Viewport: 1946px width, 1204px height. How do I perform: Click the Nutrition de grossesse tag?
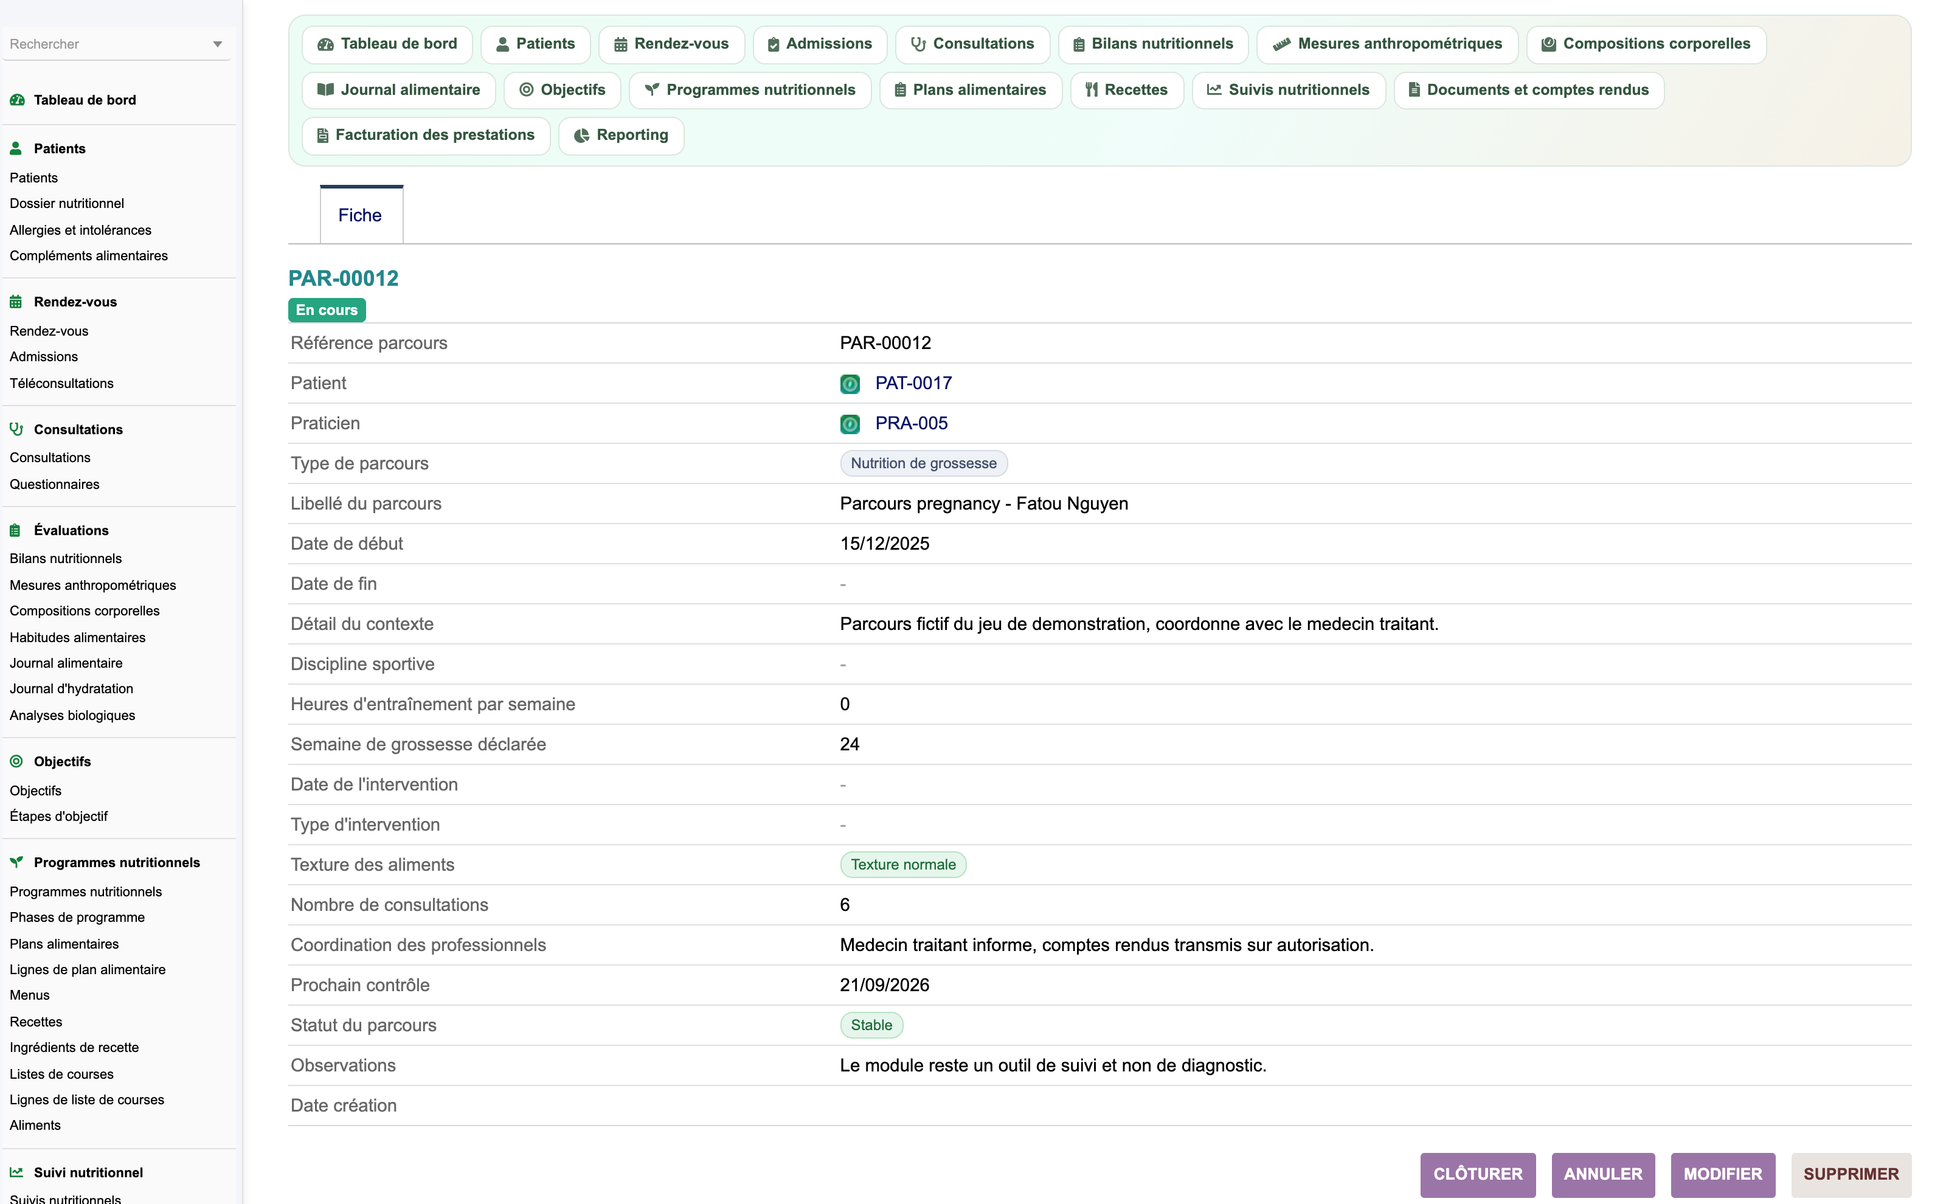924,464
